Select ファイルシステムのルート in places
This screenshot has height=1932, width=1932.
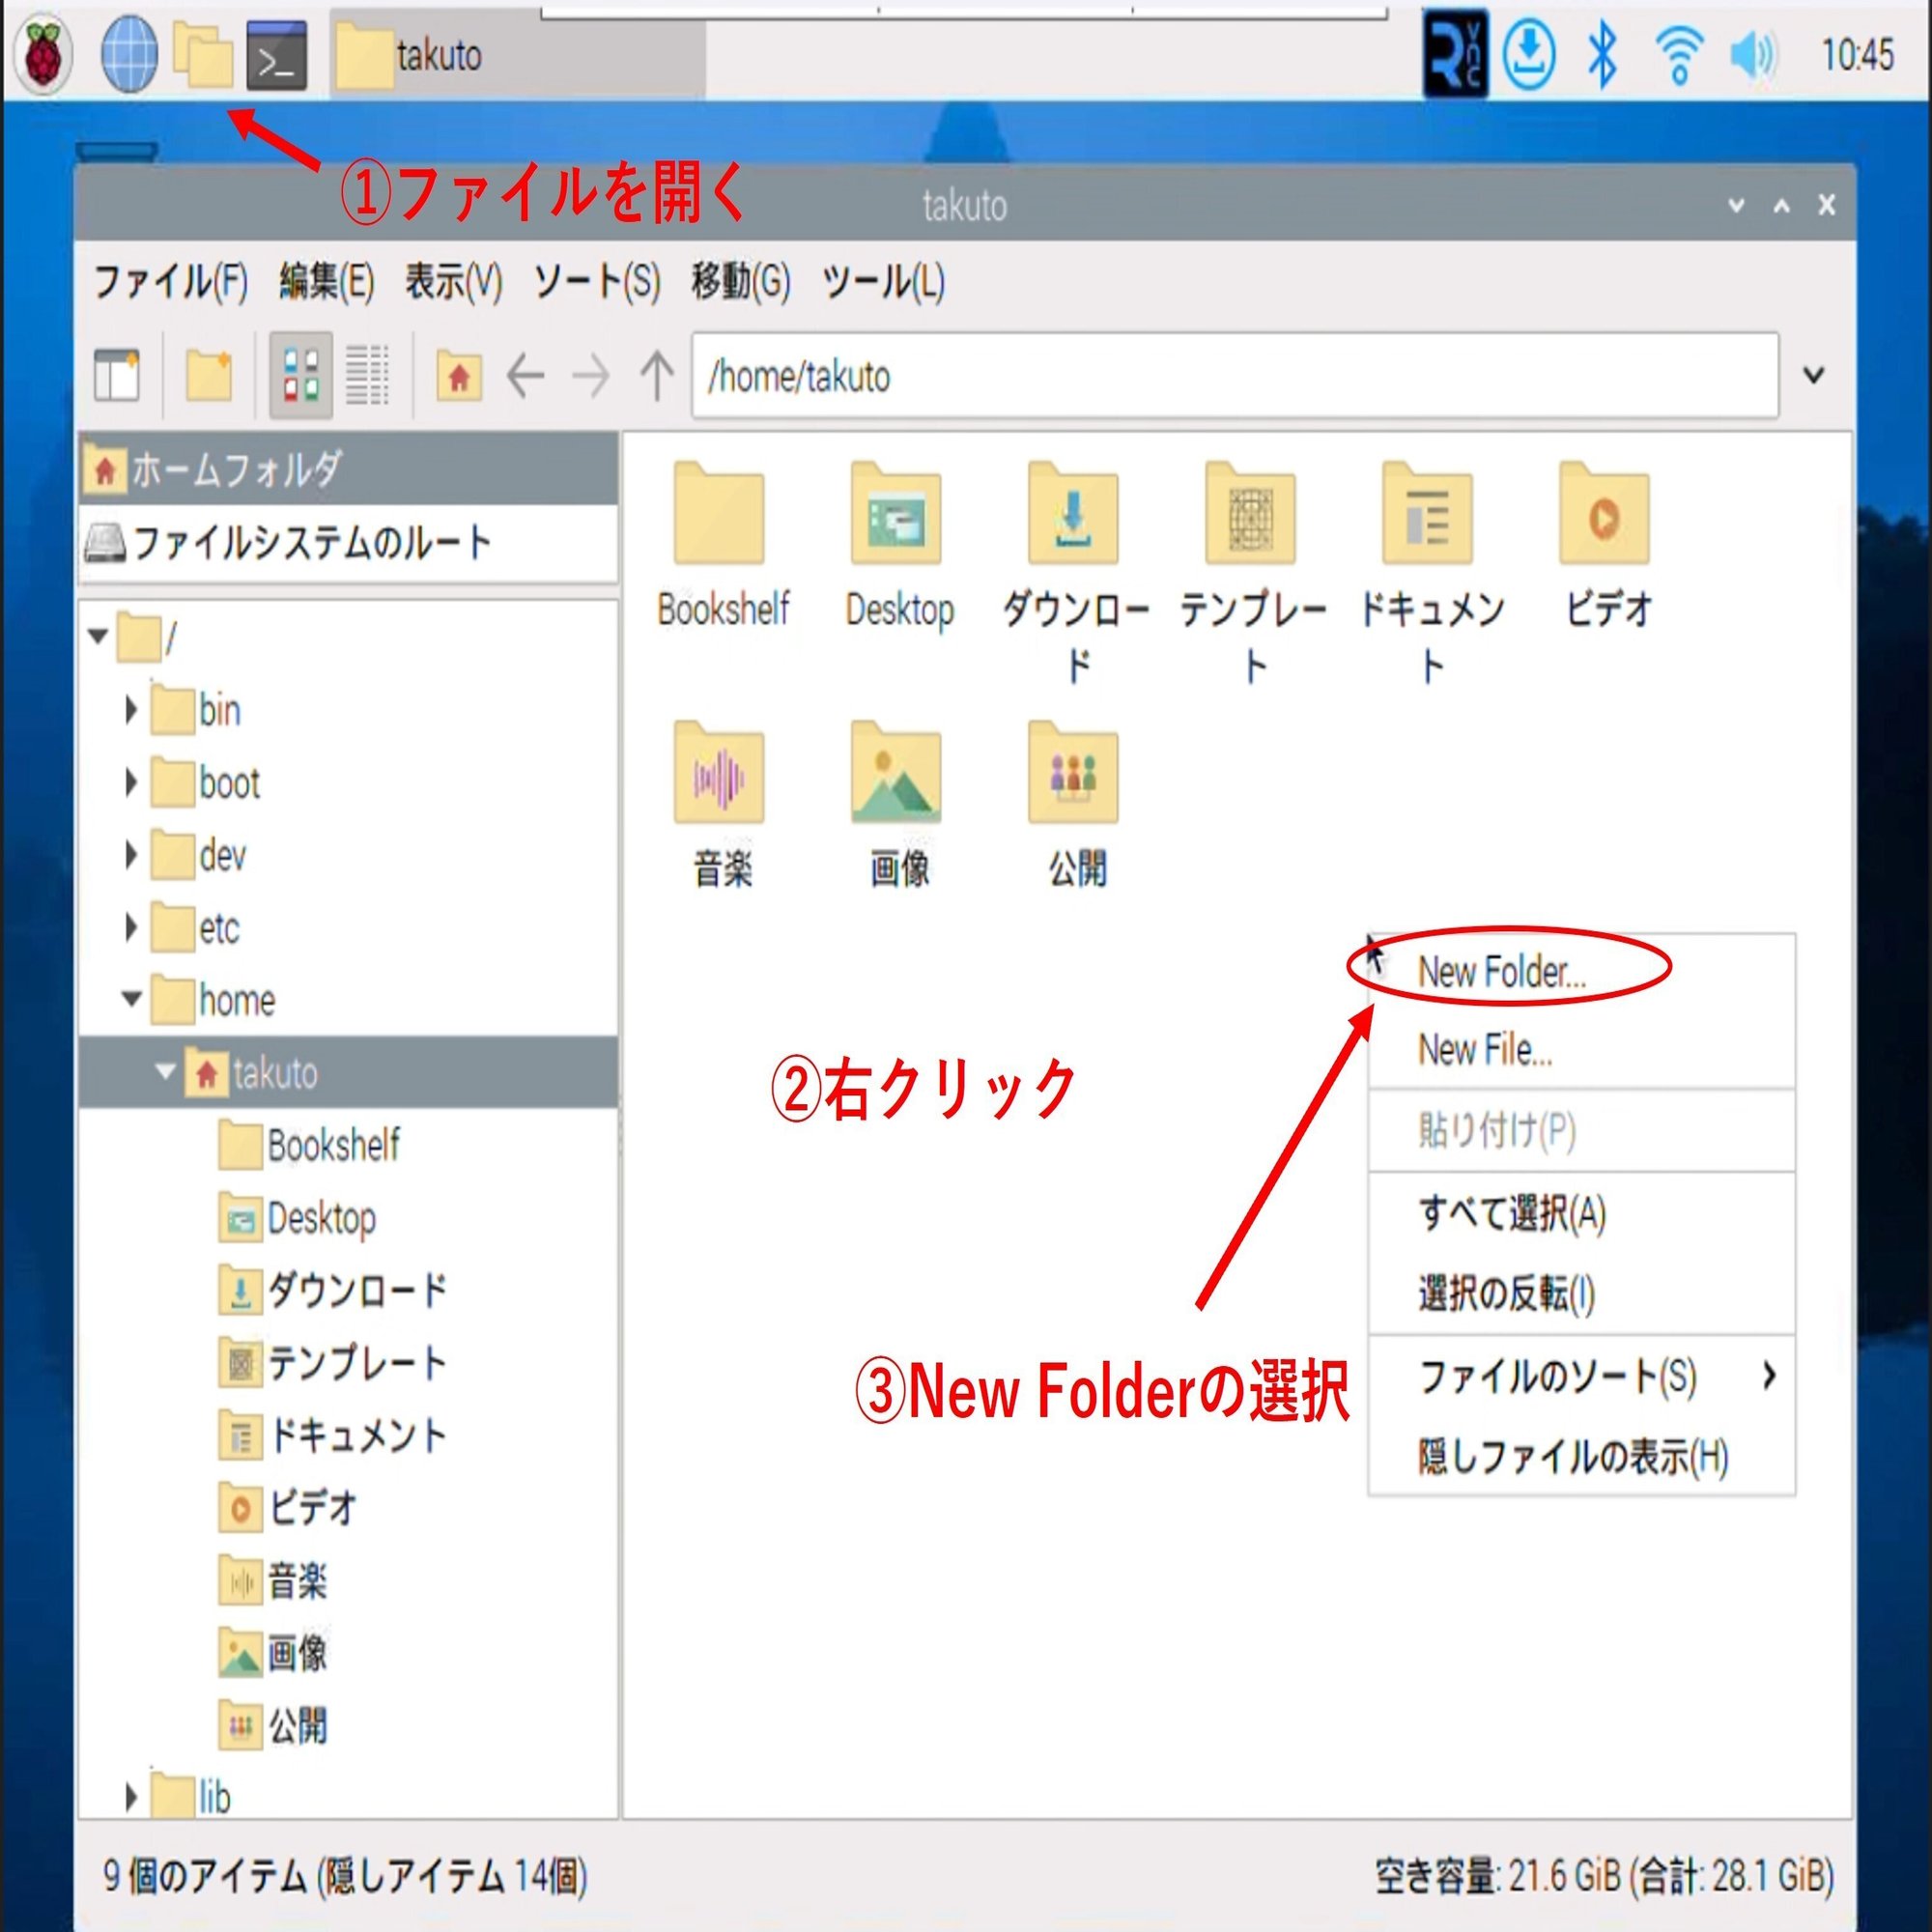point(348,543)
